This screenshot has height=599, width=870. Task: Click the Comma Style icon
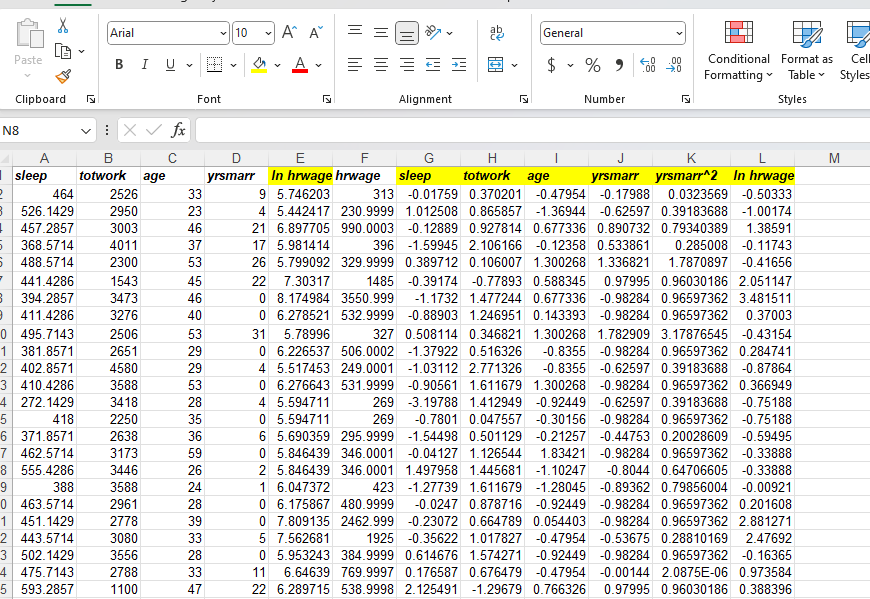620,64
